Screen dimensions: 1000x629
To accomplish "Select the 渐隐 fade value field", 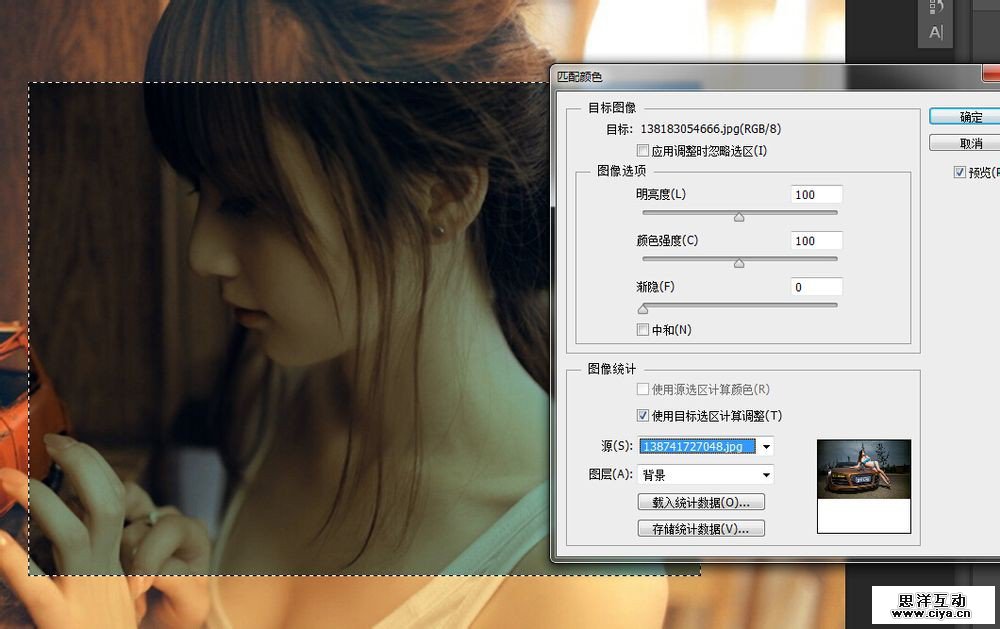I will pyautogui.click(x=815, y=287).
